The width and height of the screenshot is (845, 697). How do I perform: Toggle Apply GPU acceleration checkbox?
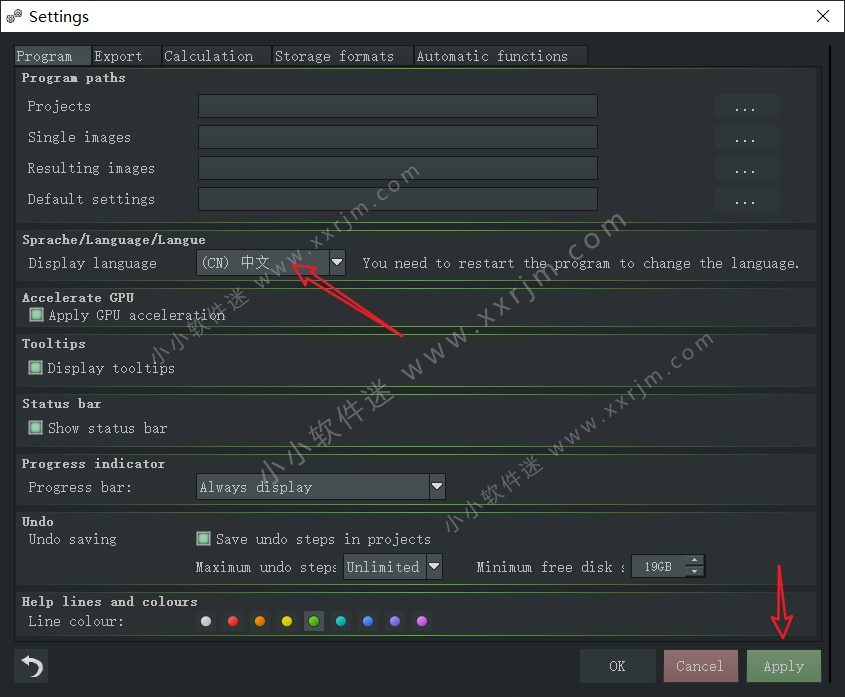37,315
